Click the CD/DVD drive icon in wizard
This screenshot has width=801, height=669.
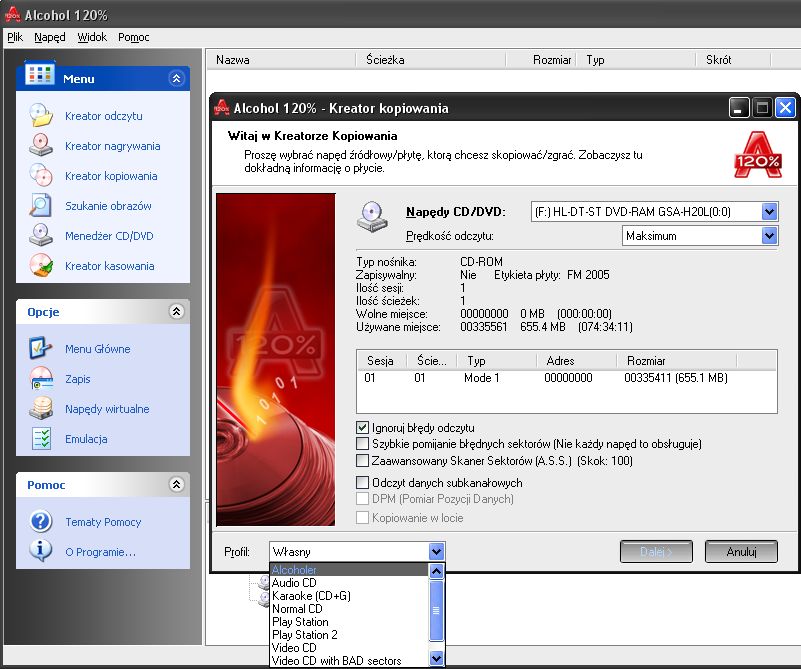[372, 217]
